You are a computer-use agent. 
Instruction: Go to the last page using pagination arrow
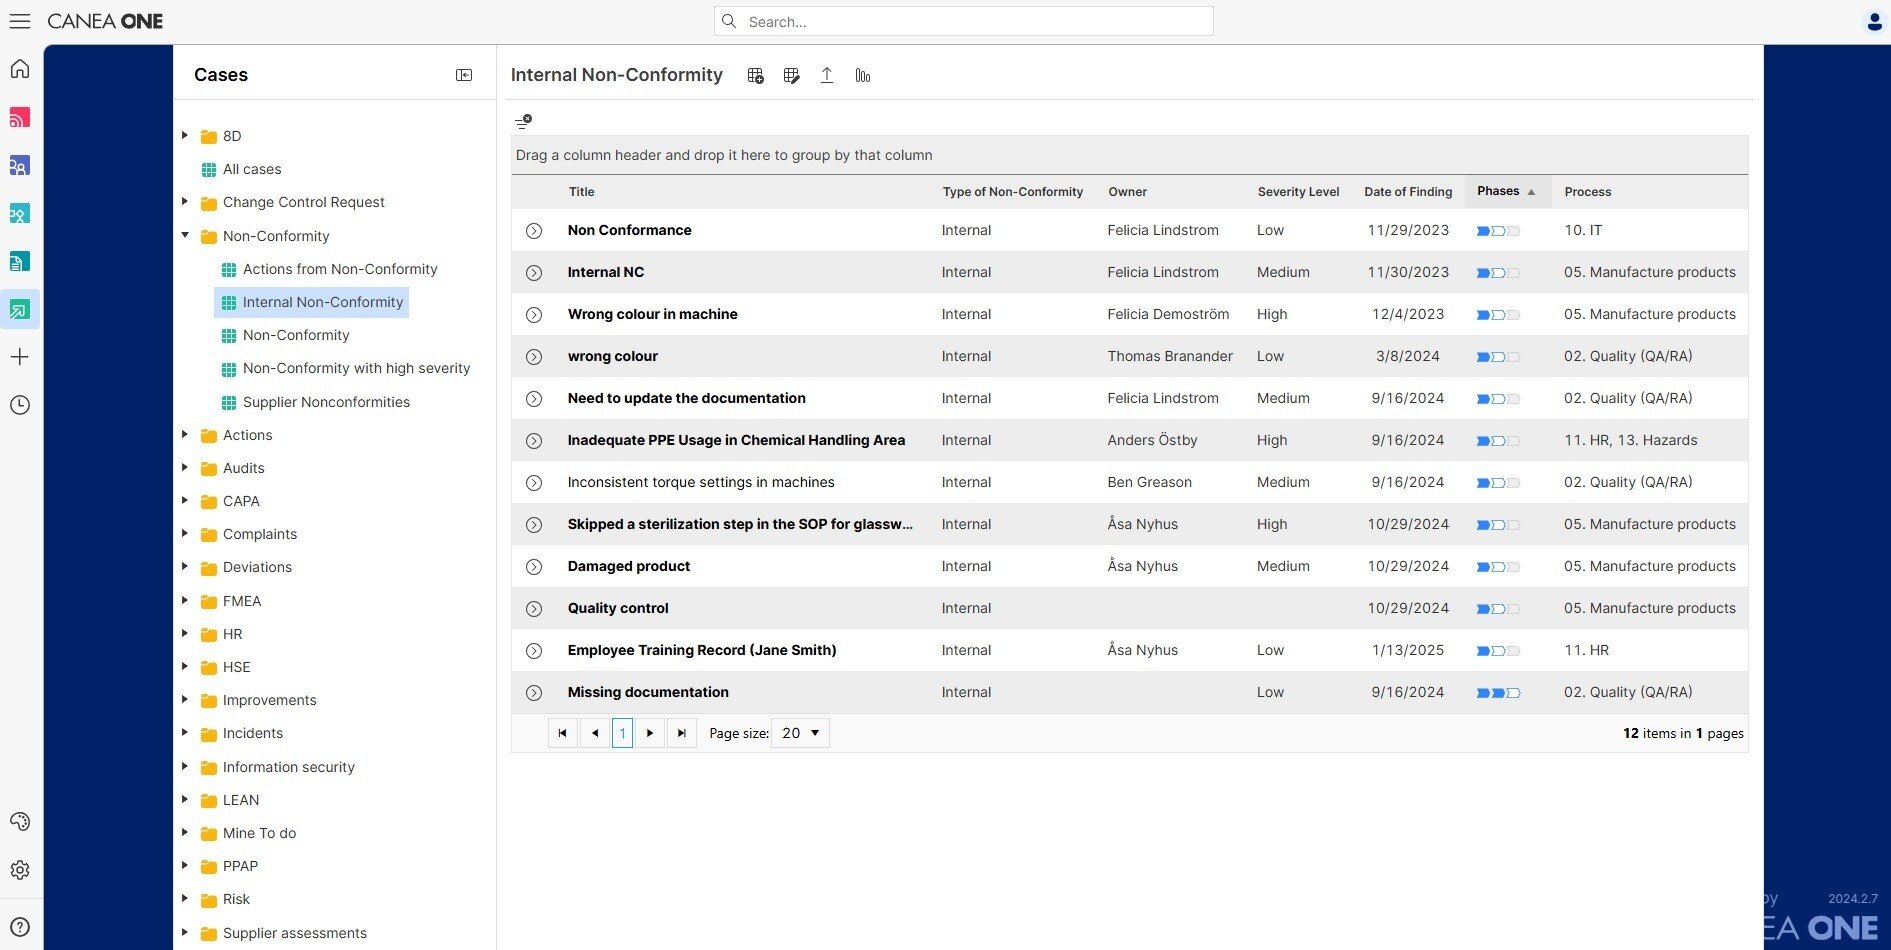point(682,733)
